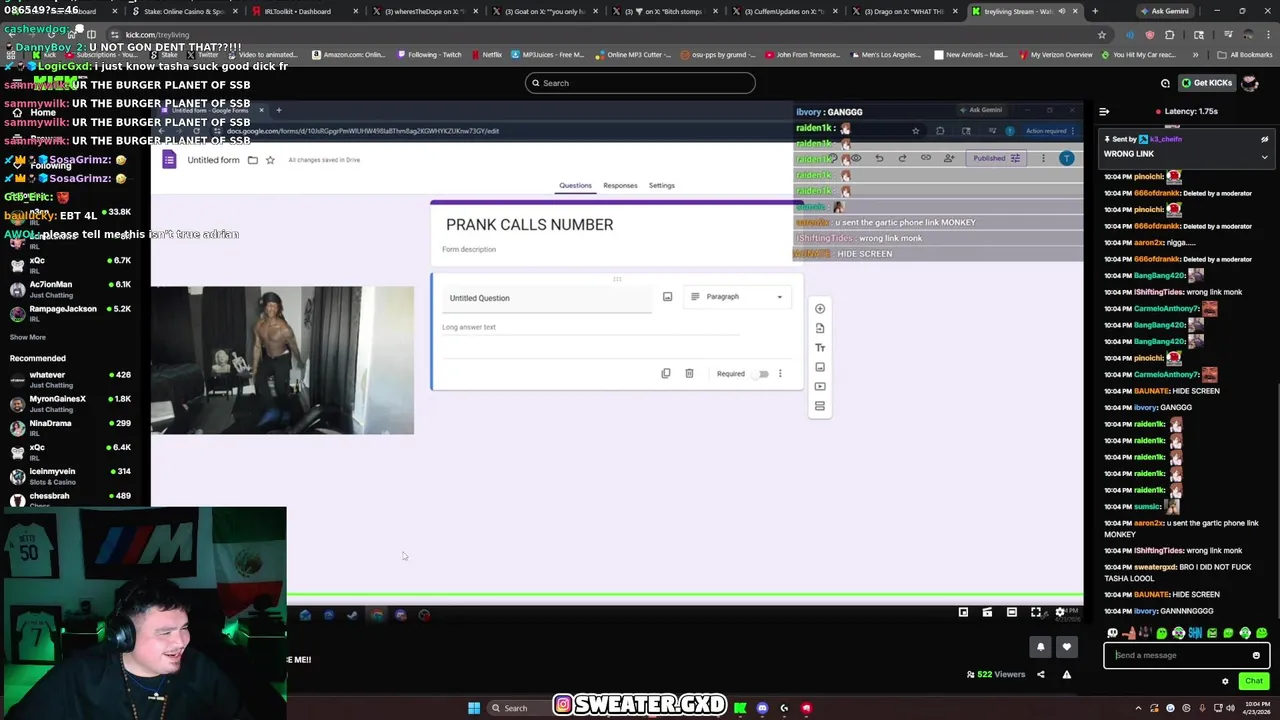Click the Import questions icon
Image resolution: width=1280 pixels, height=720 pixels.
[x=820, y=328]
